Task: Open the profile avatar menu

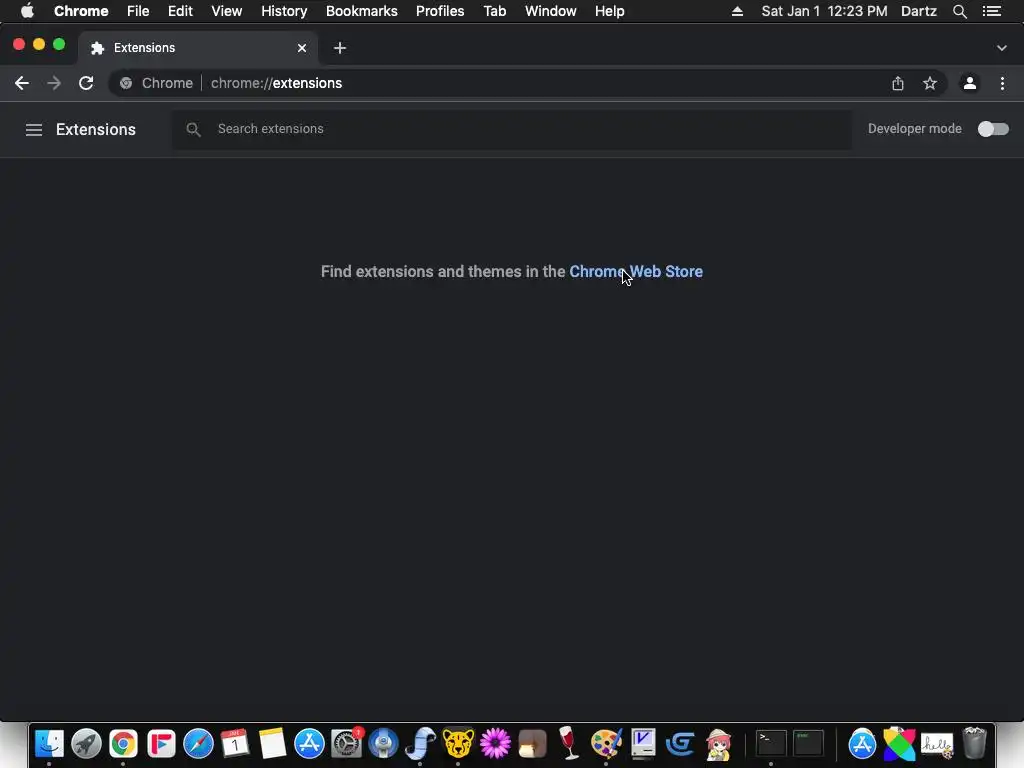Action: (970, 84)
